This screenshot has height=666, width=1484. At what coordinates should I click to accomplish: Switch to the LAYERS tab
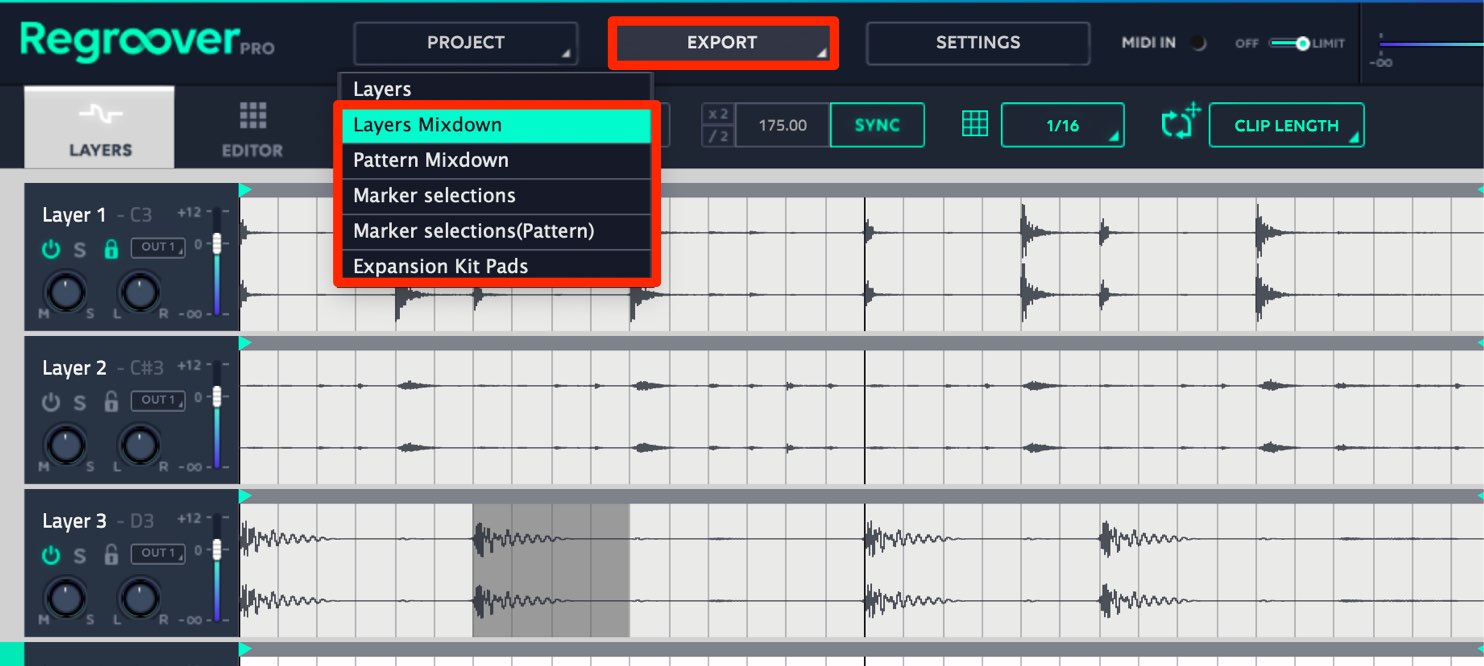(x=99, y=128)
